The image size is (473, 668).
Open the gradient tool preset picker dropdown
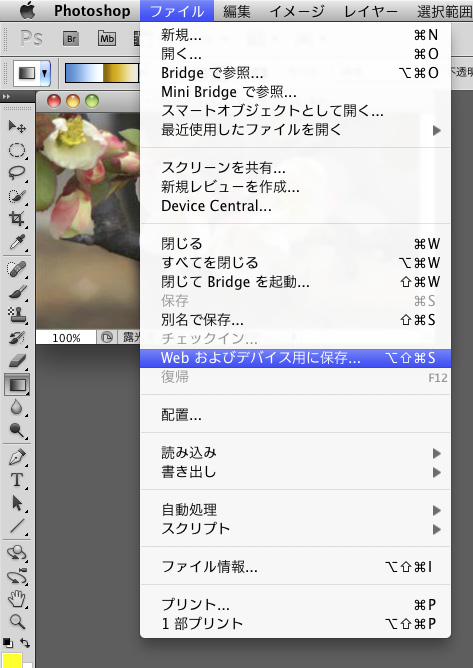coord(44,73)
